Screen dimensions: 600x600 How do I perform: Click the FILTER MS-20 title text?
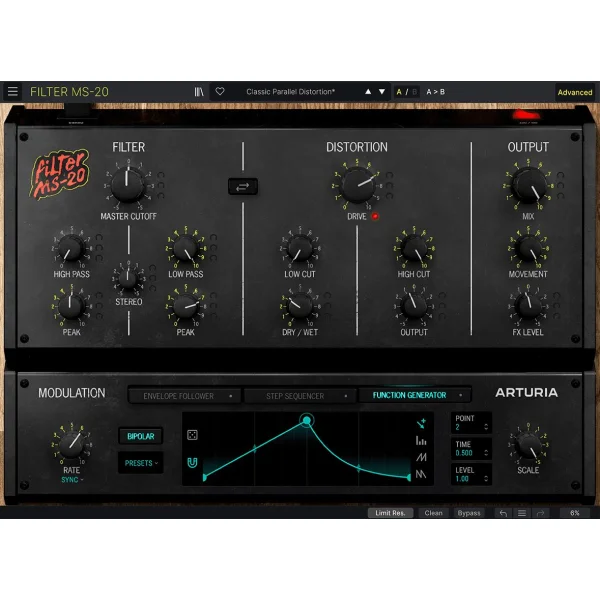[69, 92]
